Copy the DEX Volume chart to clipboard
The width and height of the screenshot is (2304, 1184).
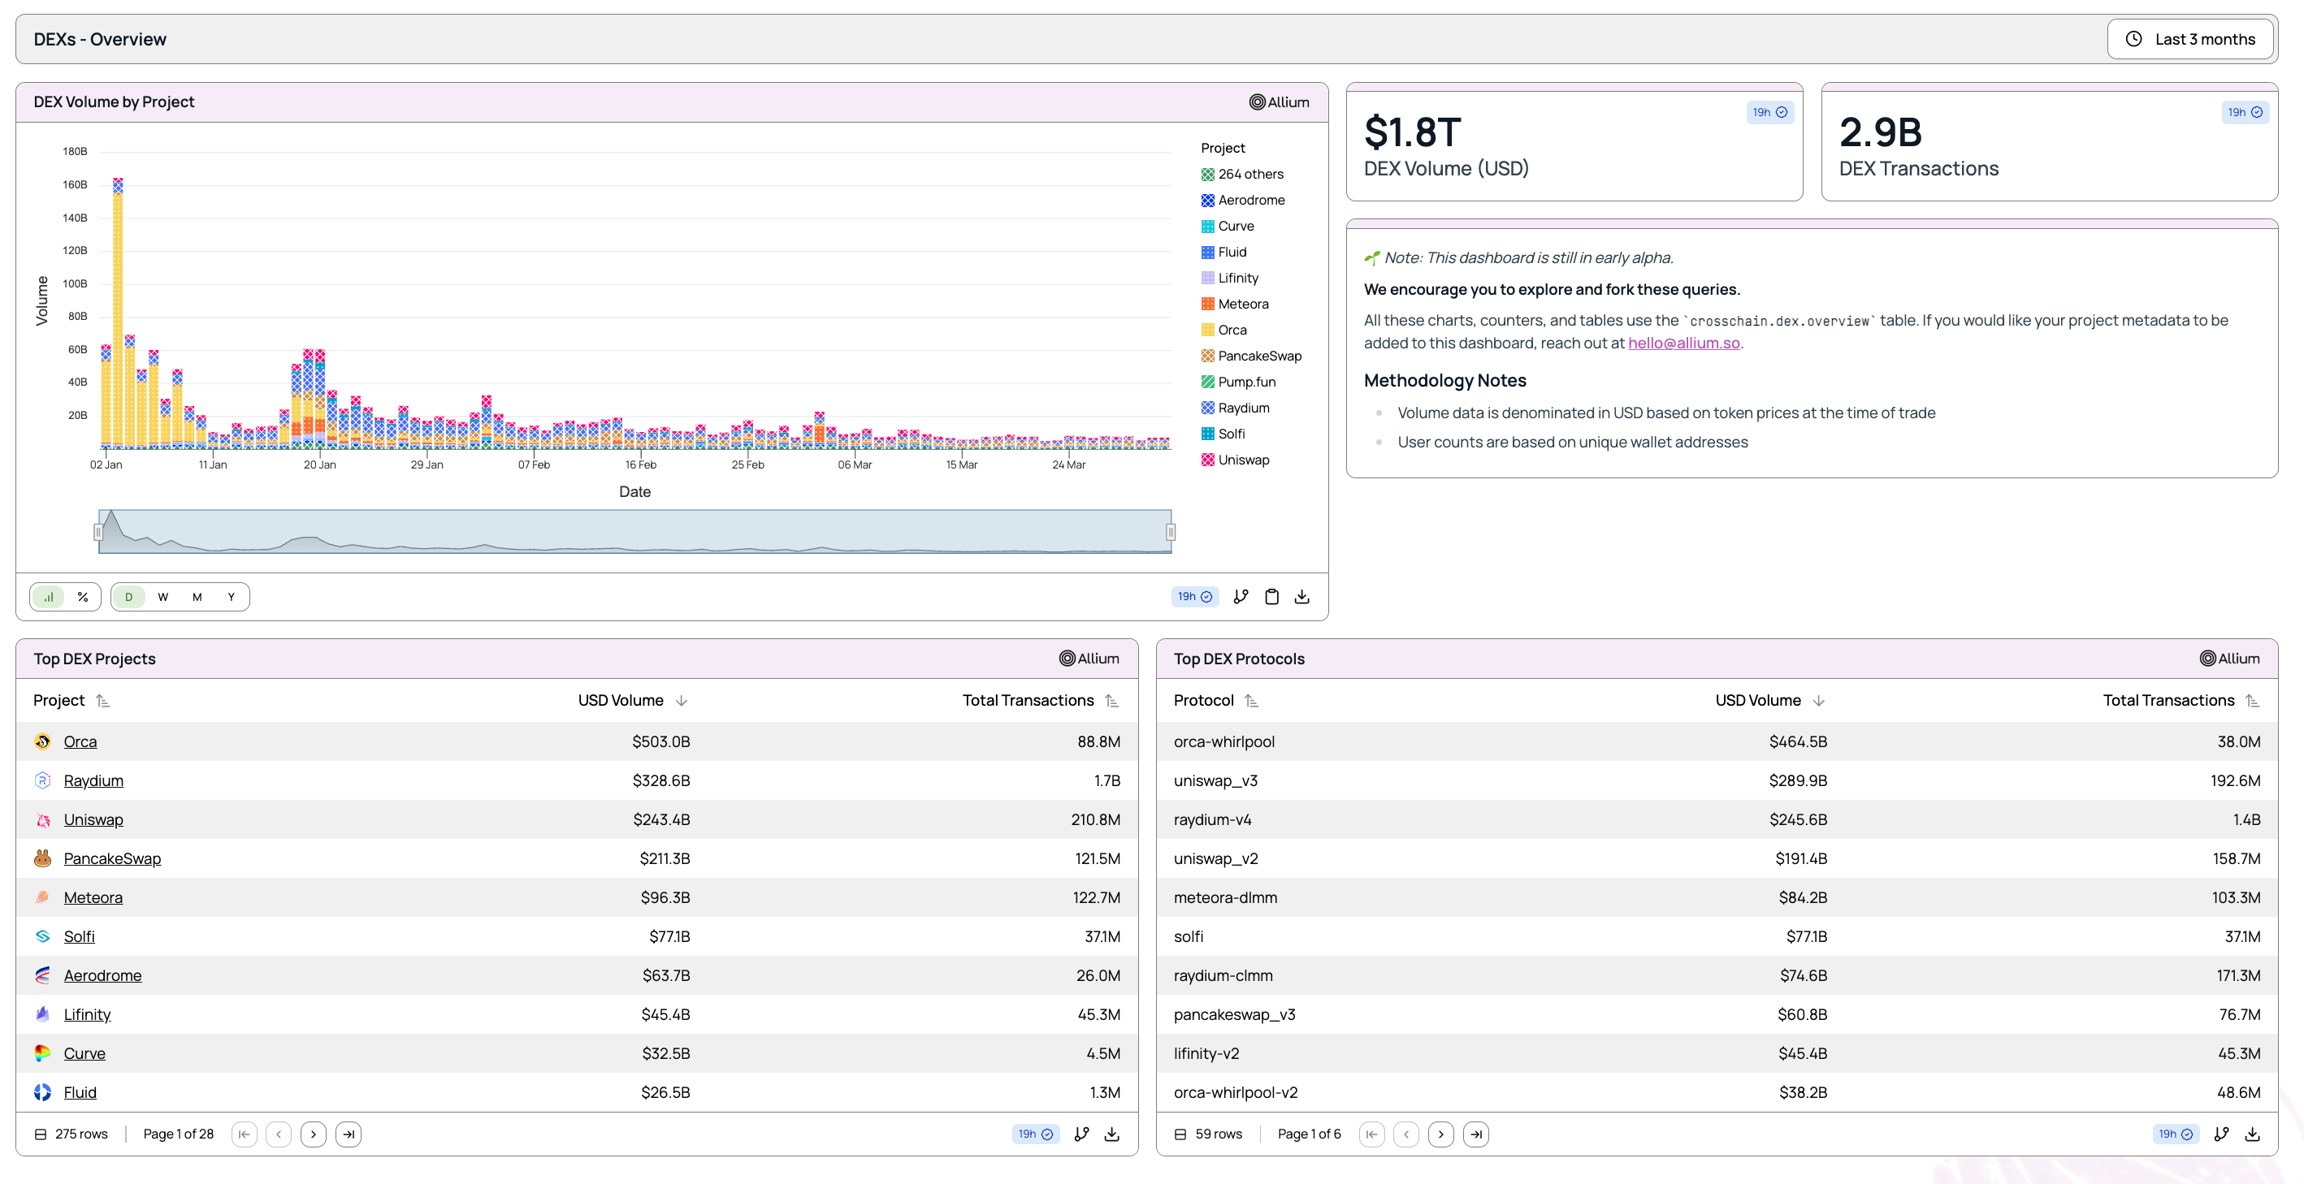1271,597
